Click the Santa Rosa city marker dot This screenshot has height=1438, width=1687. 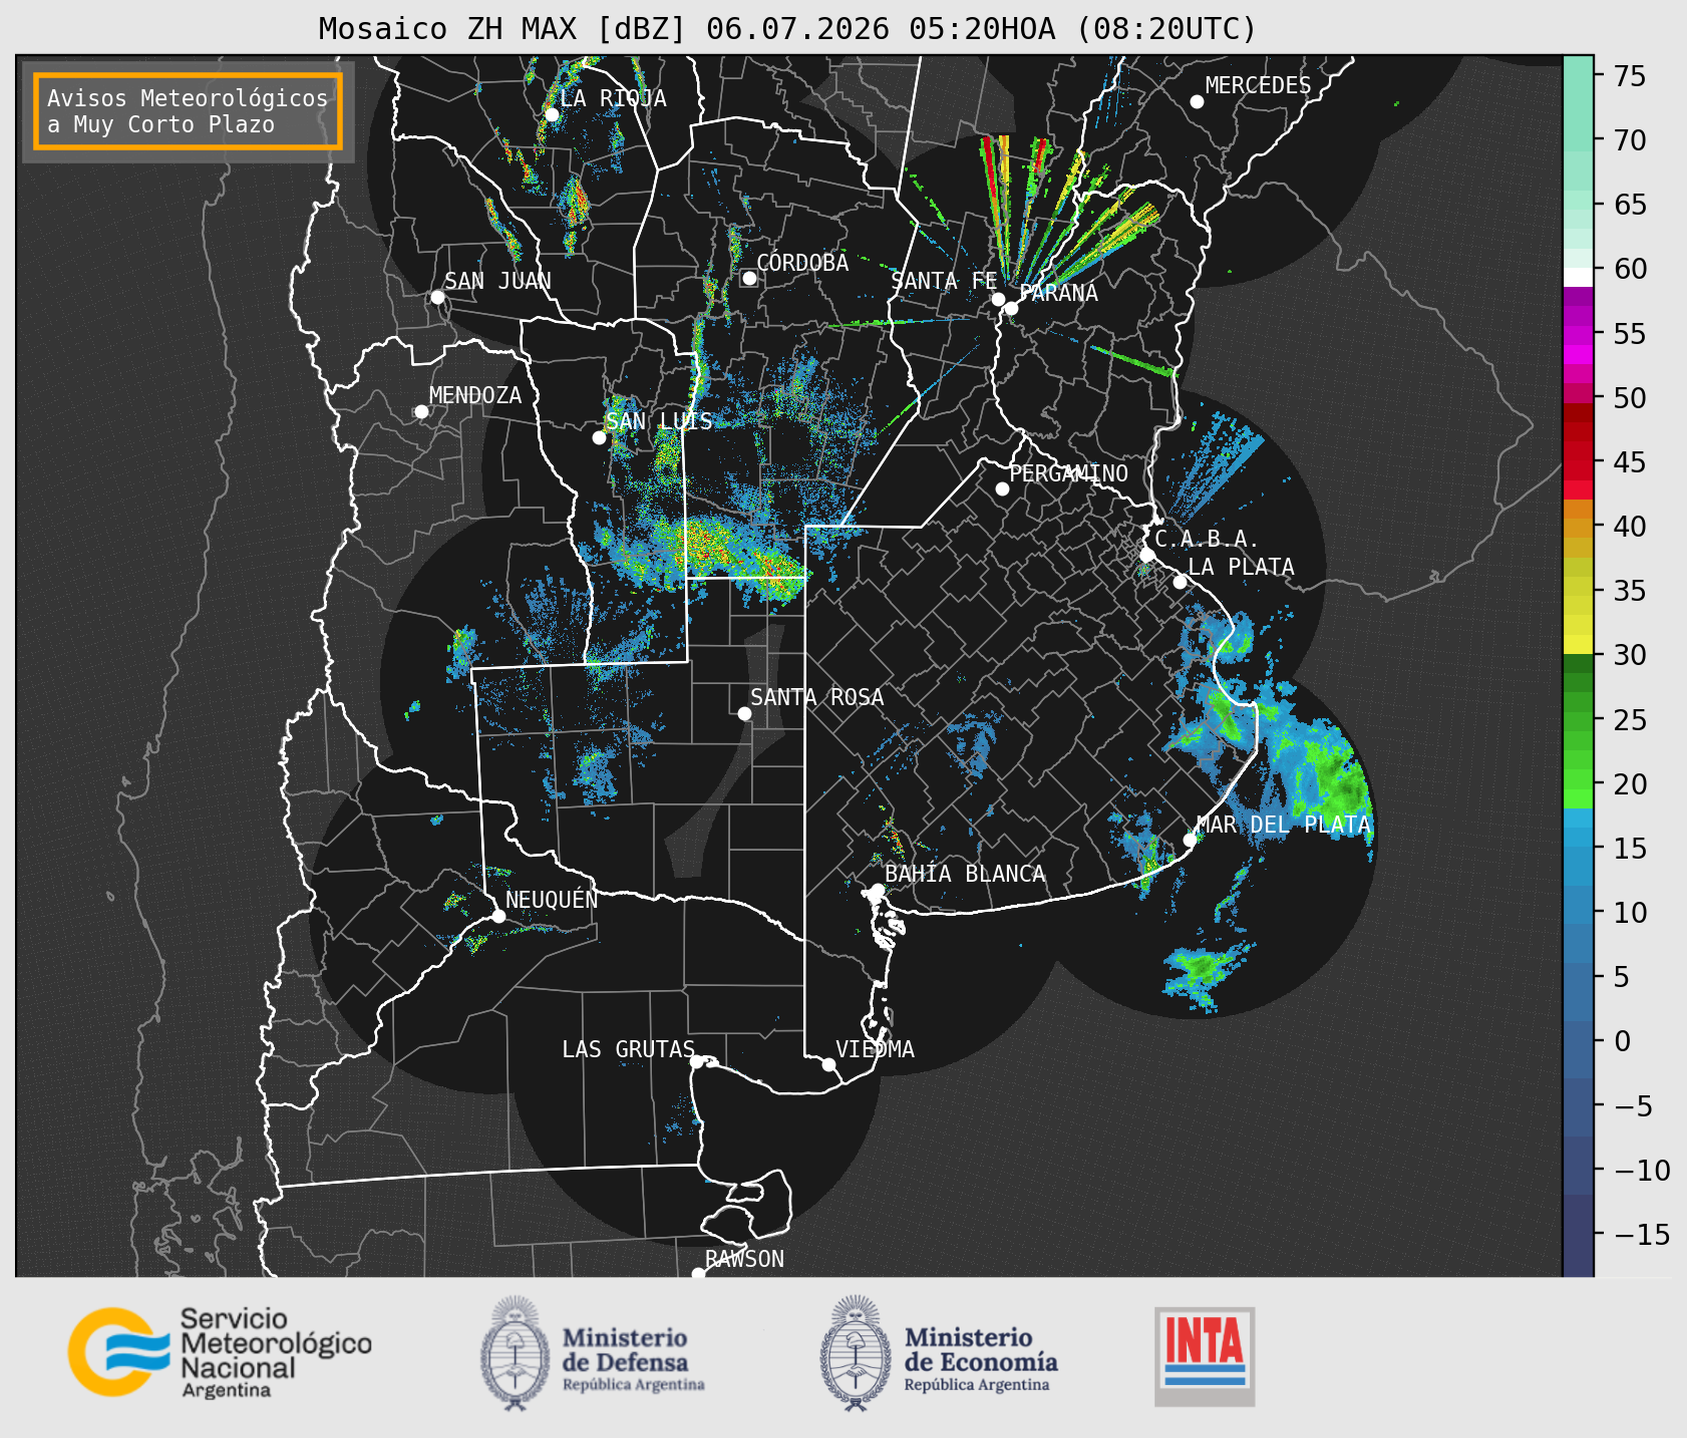click(x=744, y=713)
